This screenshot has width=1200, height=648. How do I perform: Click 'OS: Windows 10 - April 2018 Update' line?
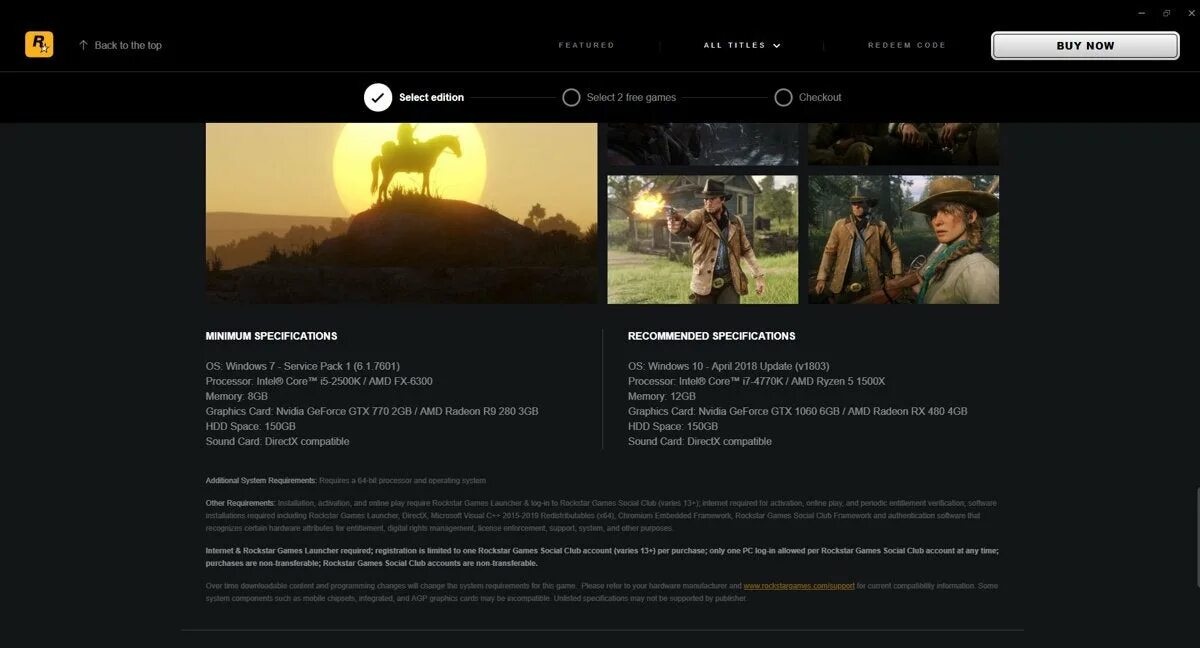tap(728, 366)
